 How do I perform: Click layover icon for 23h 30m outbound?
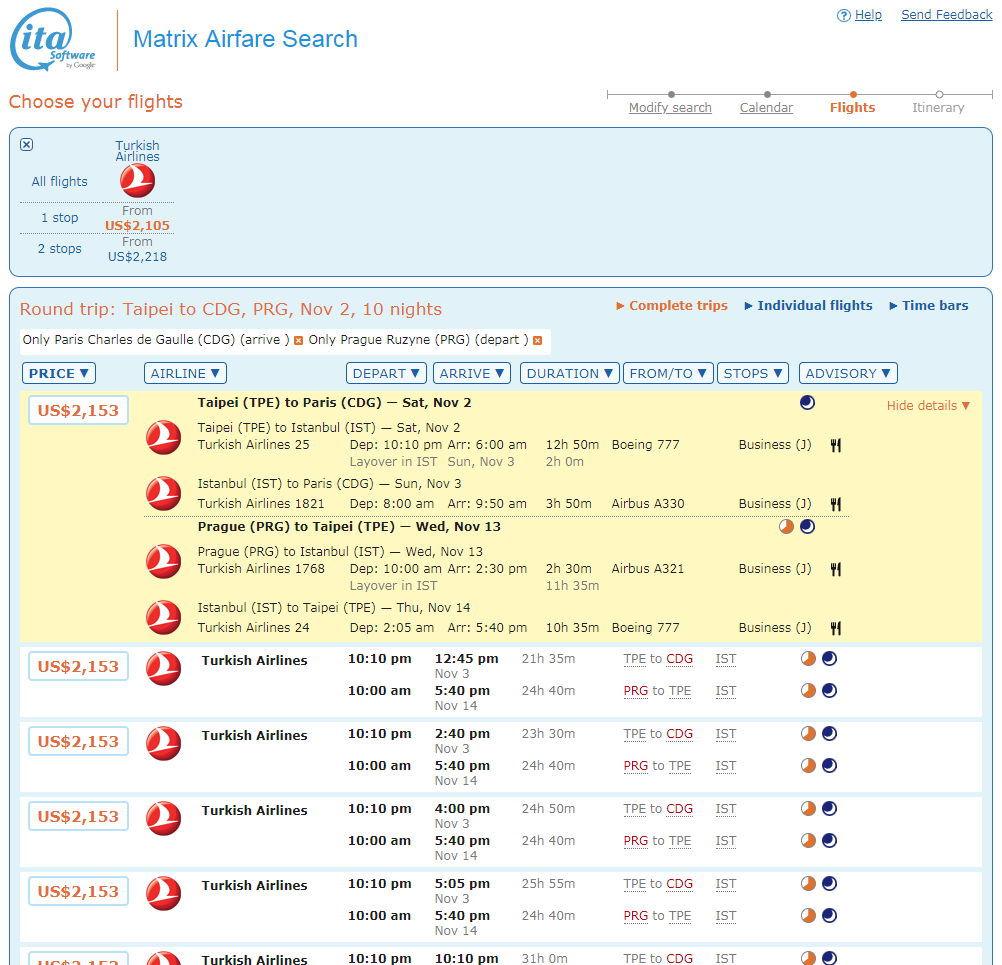pos(808,734)
